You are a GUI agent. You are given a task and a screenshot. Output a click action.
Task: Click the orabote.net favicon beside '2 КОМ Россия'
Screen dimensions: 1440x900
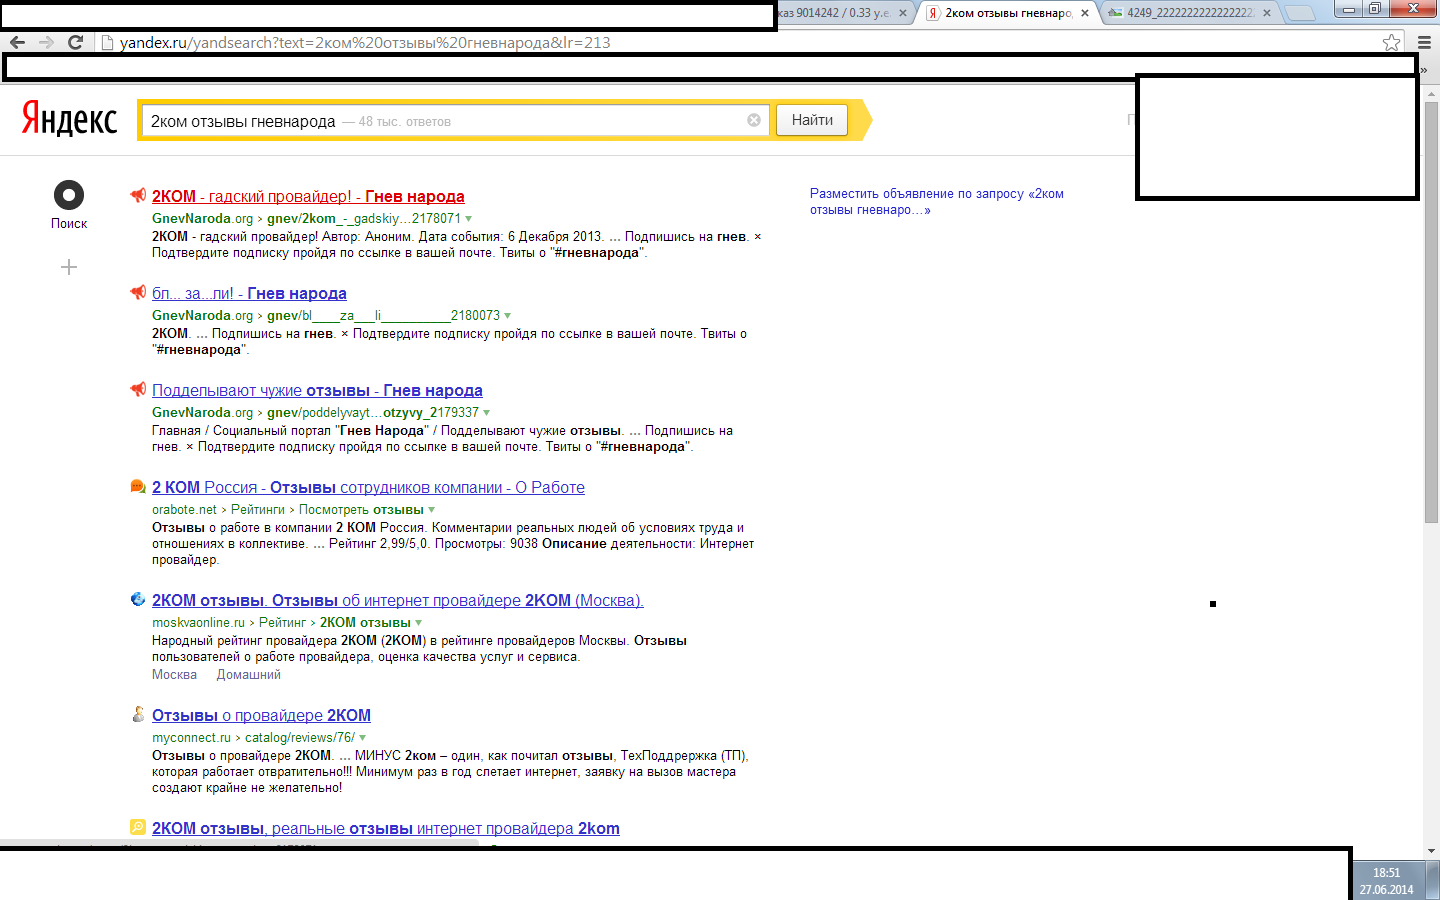click(x=138, y=486)
